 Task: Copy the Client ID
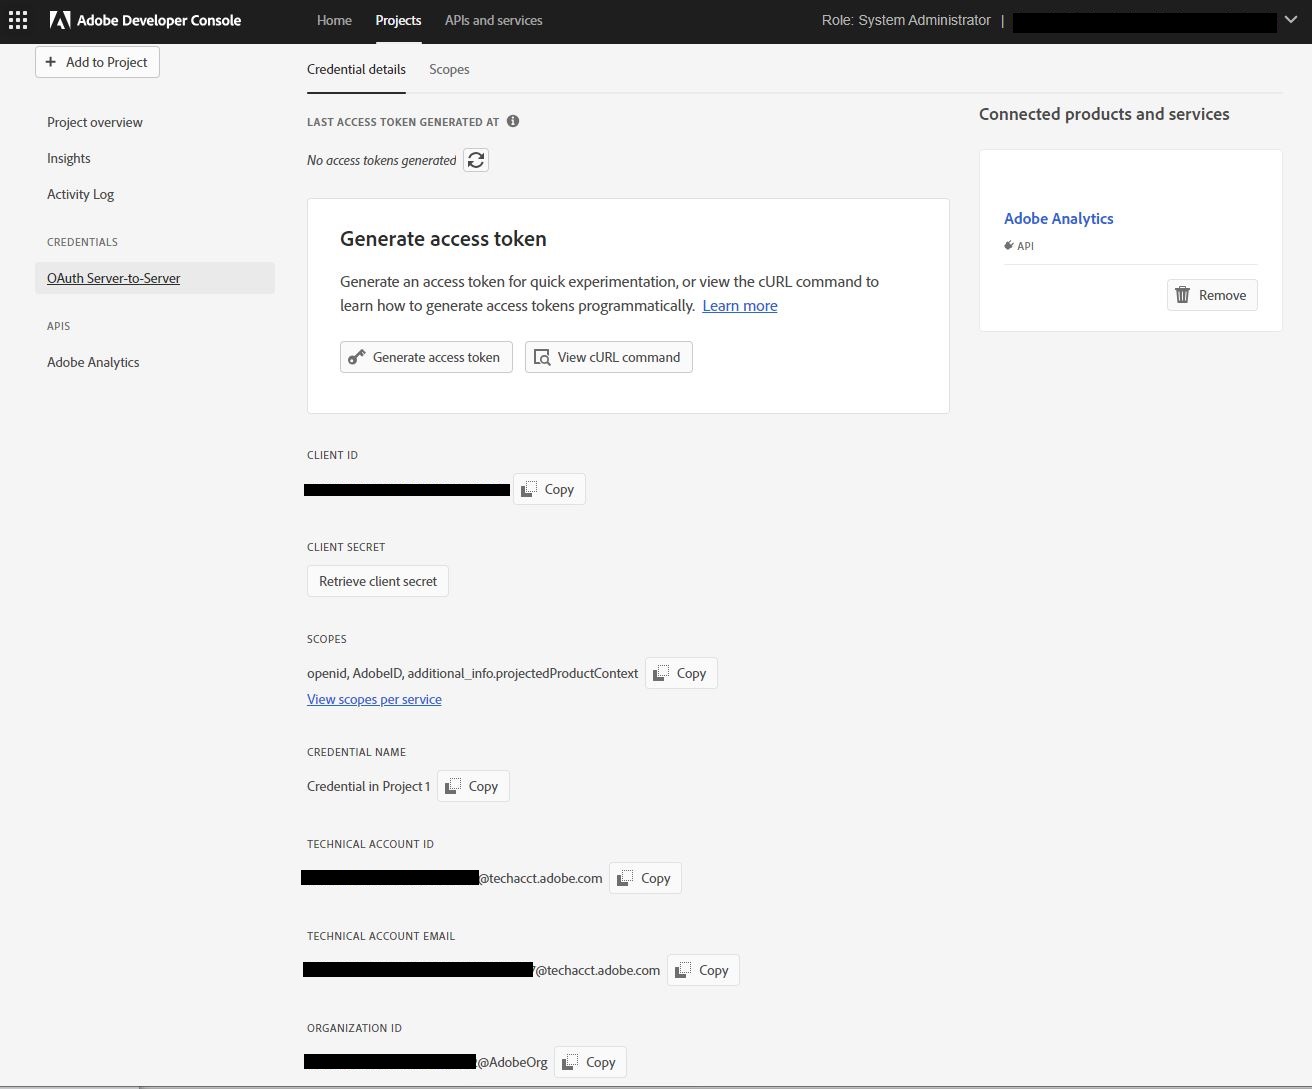point(549,489)
